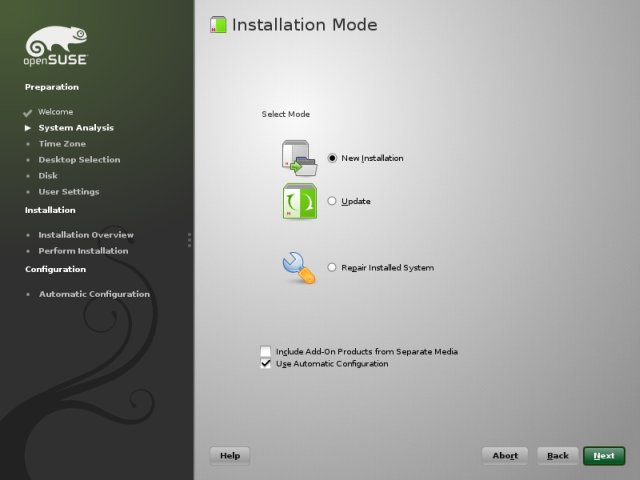Select the New Installation radio button

[x=332, y=158]
